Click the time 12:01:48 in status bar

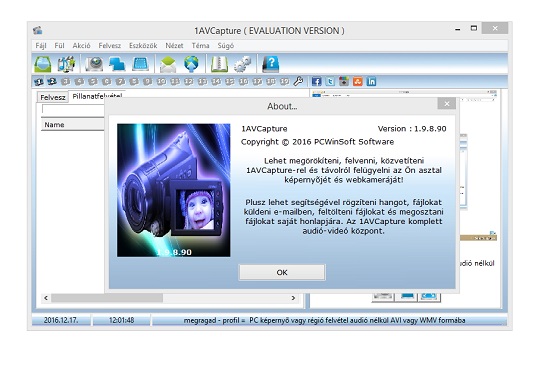(x=121, y=320)
